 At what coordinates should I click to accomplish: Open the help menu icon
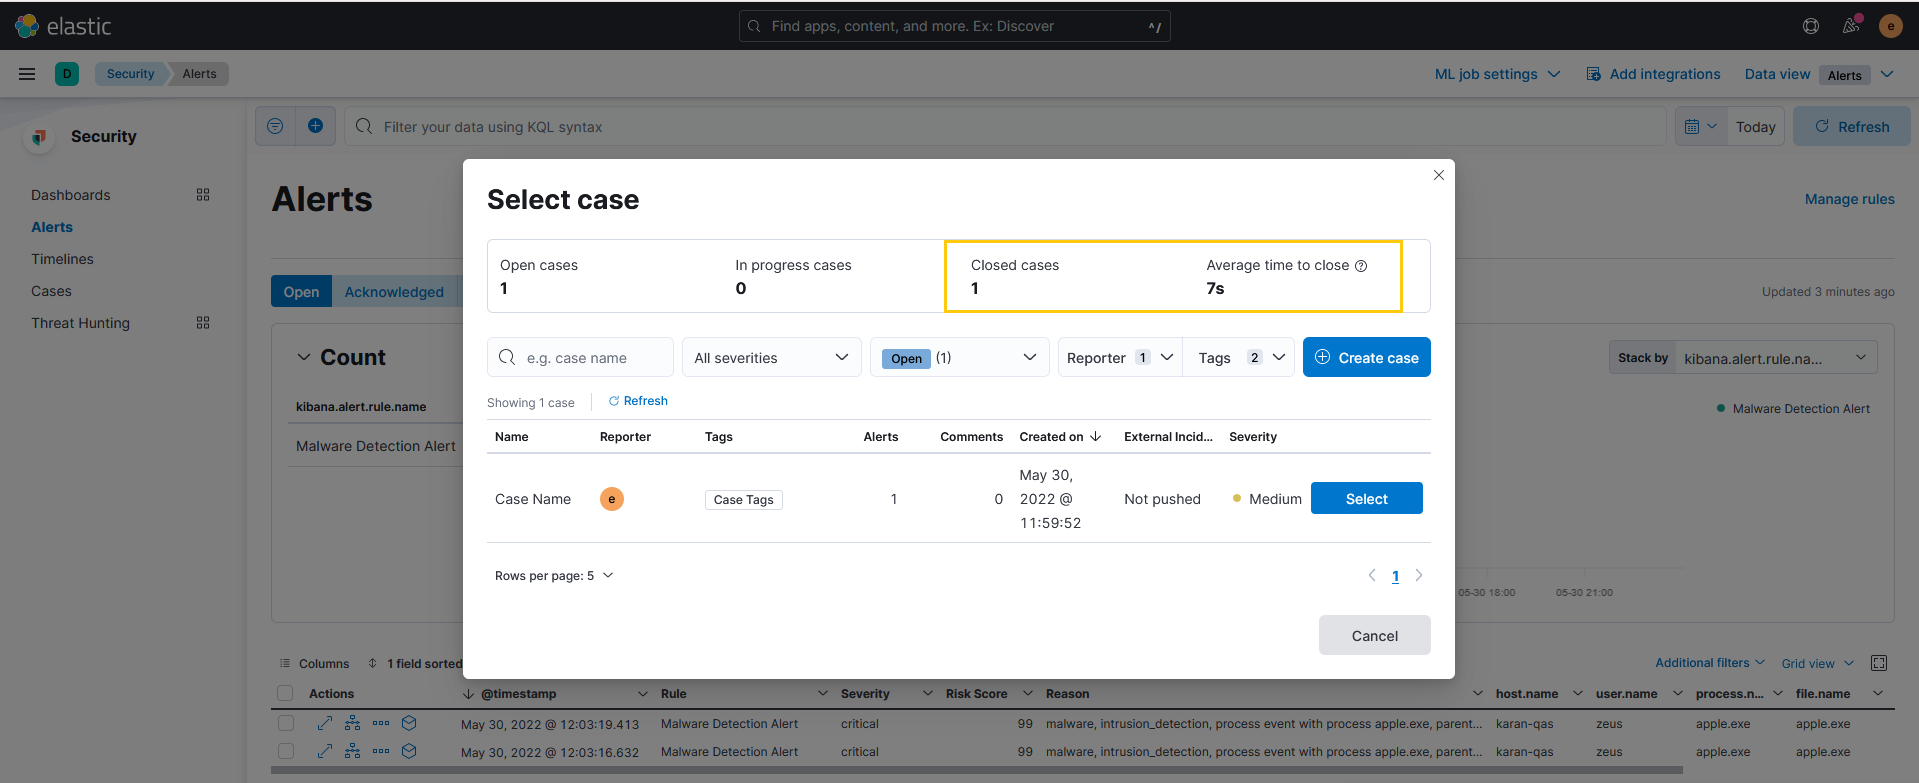(1811, 26)
